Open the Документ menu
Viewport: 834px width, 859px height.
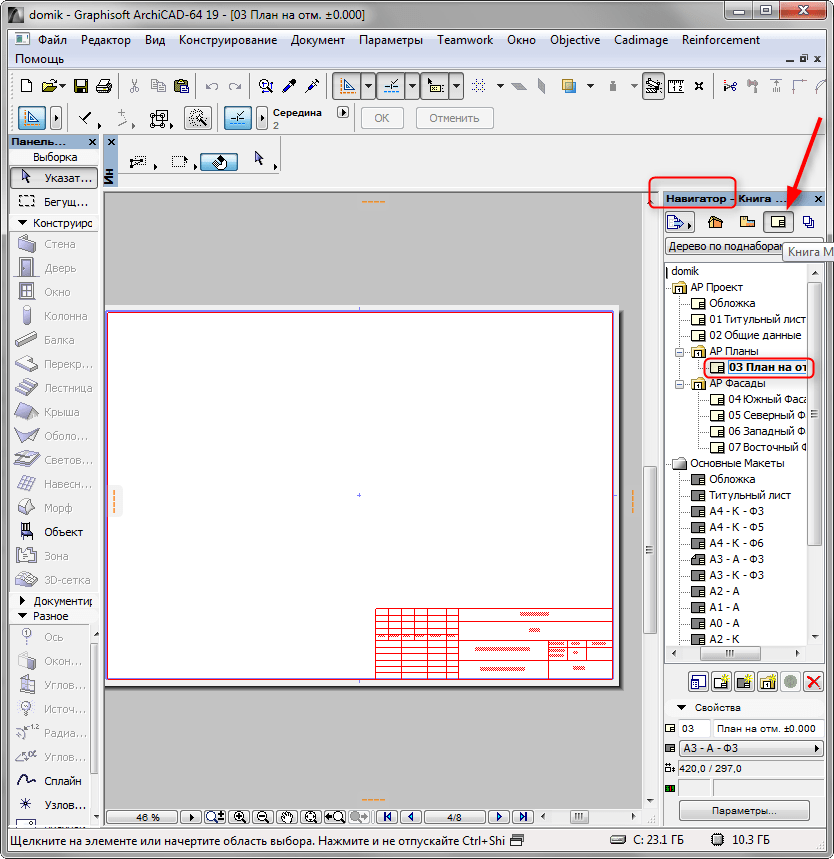[x=318, y=40]
